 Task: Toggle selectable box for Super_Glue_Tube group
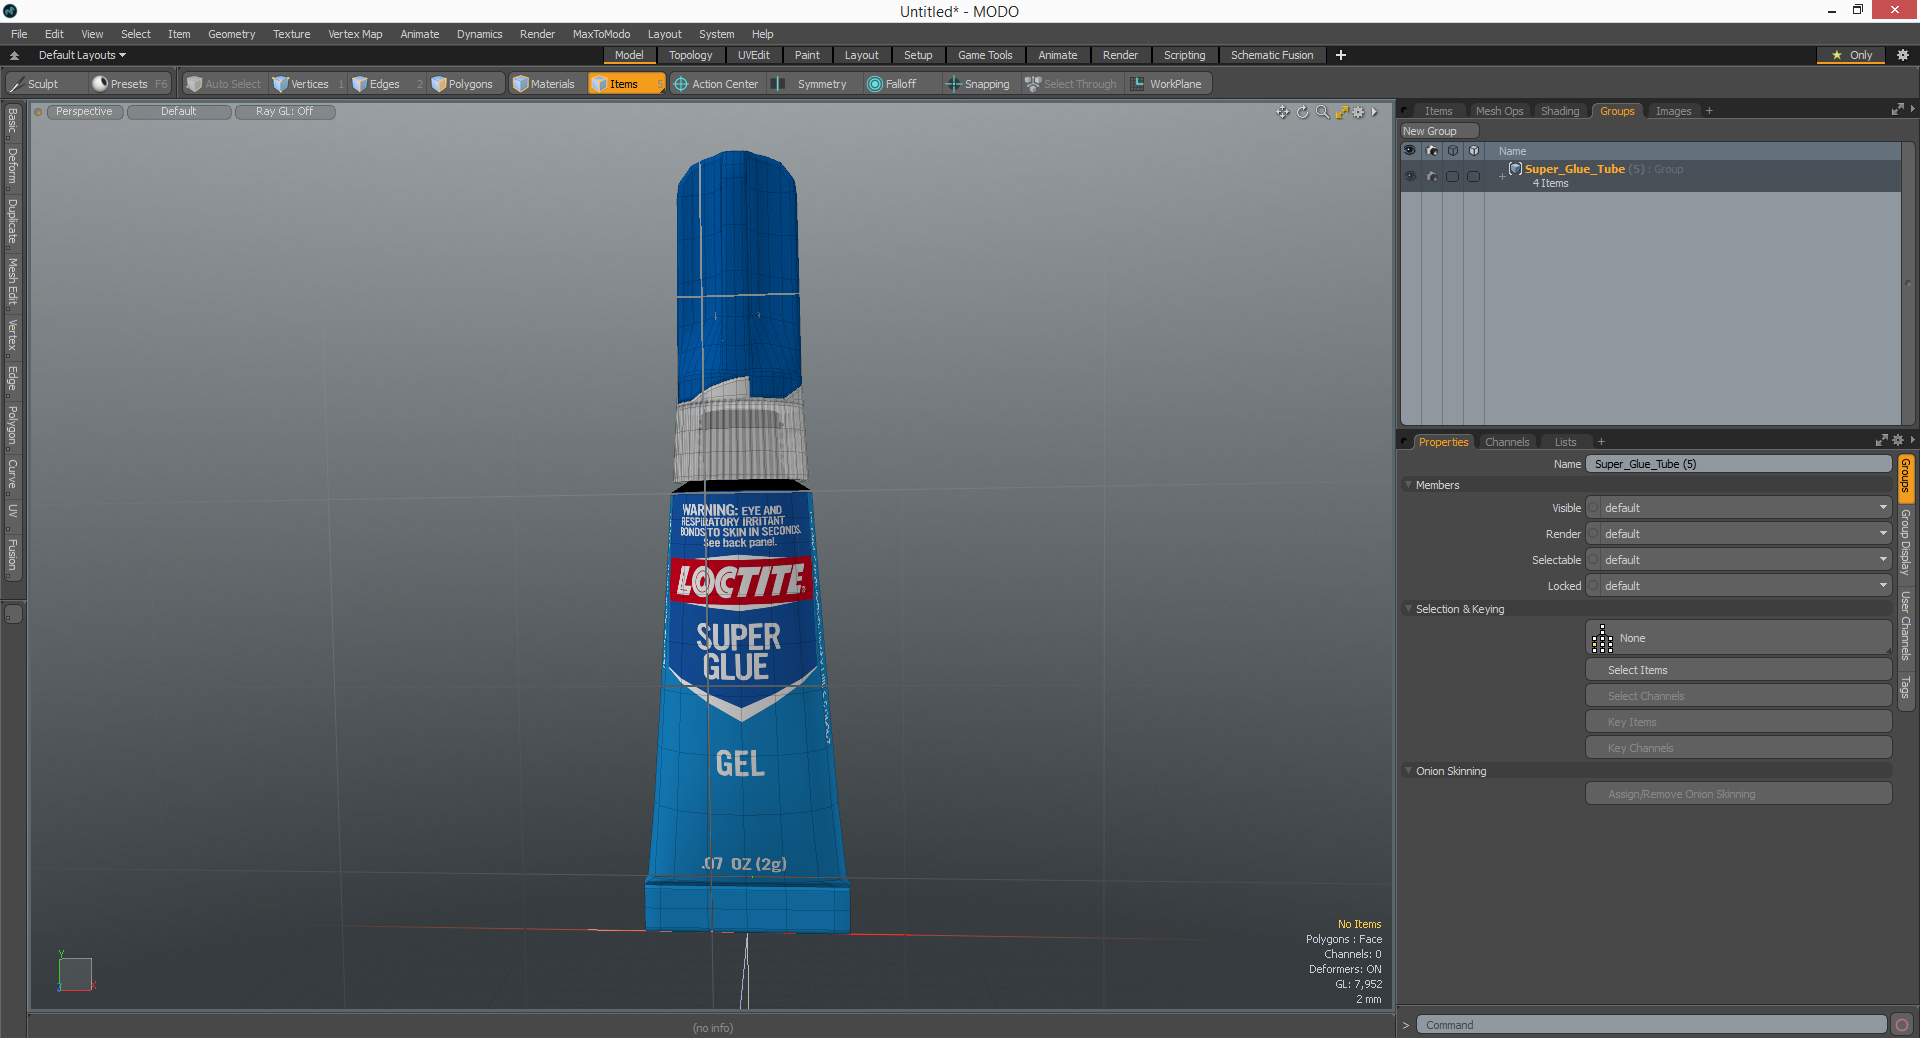click(1453, 176)
